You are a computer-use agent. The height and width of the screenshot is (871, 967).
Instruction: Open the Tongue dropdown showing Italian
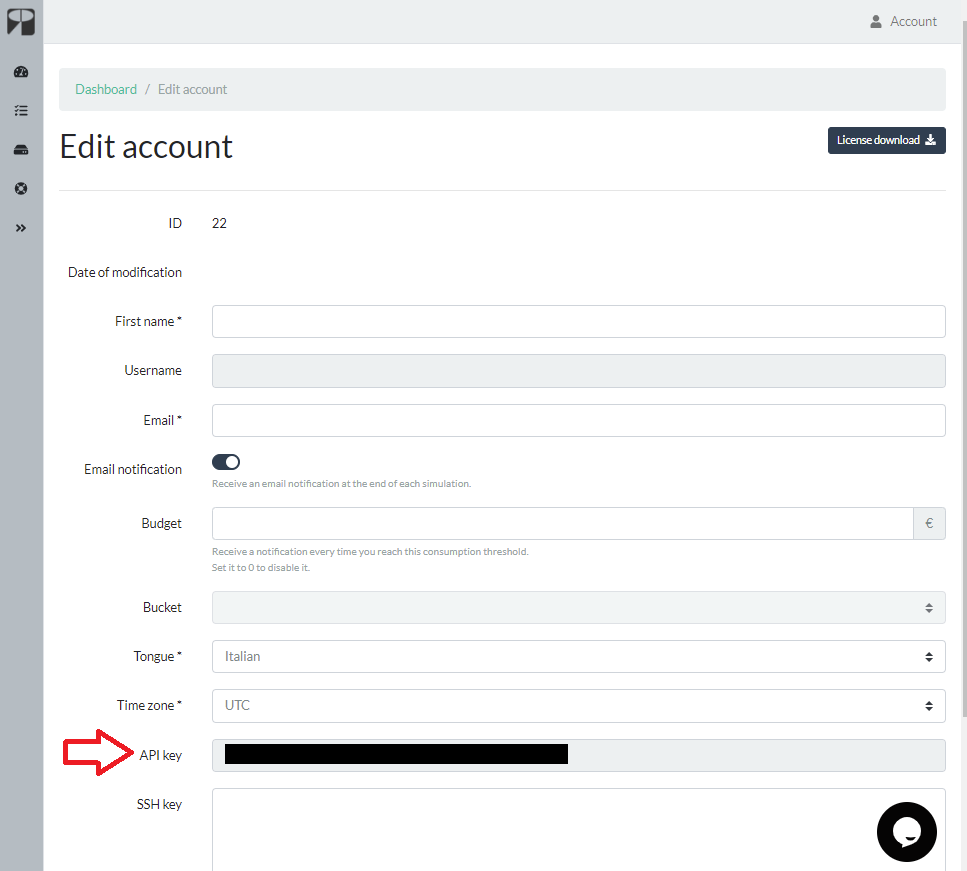coord(578,656)
